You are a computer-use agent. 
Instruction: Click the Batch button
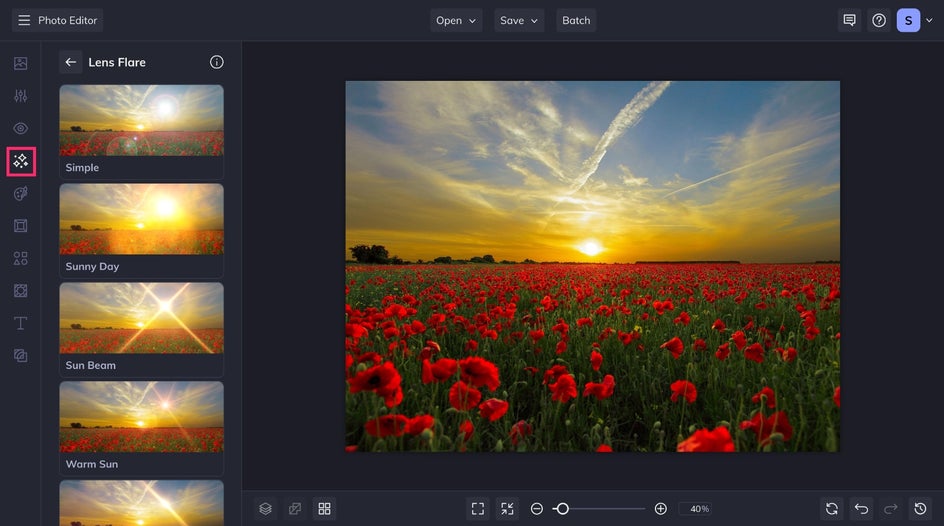pyautogui.click(x=576, y=20)
